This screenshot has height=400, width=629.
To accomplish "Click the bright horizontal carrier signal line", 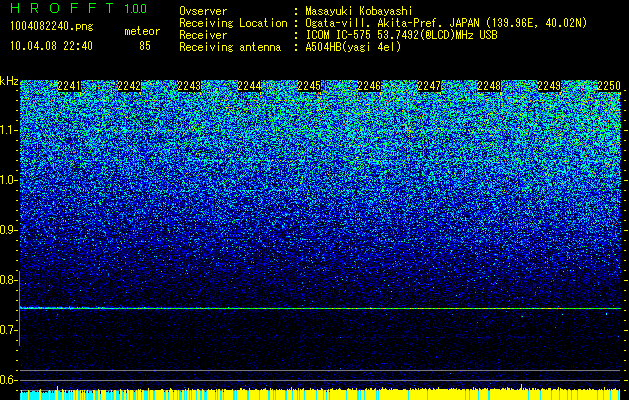I will pos(320,308).
